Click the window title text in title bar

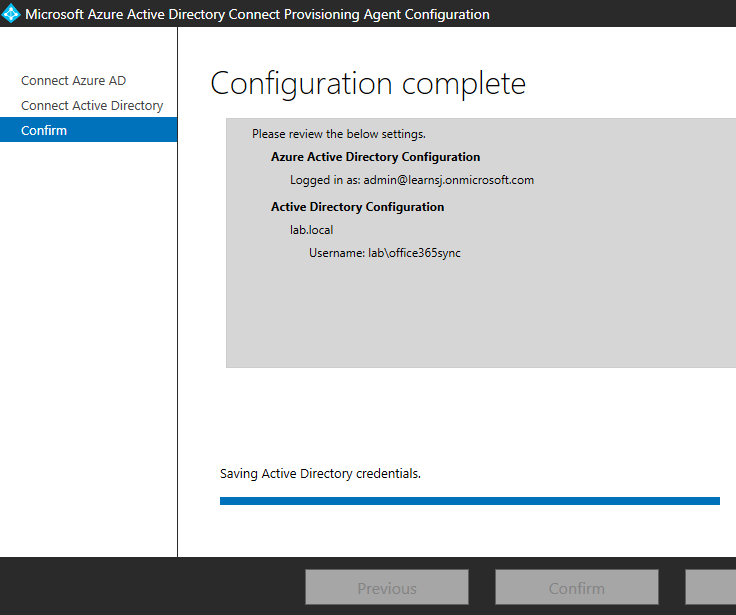click(257, 15)
